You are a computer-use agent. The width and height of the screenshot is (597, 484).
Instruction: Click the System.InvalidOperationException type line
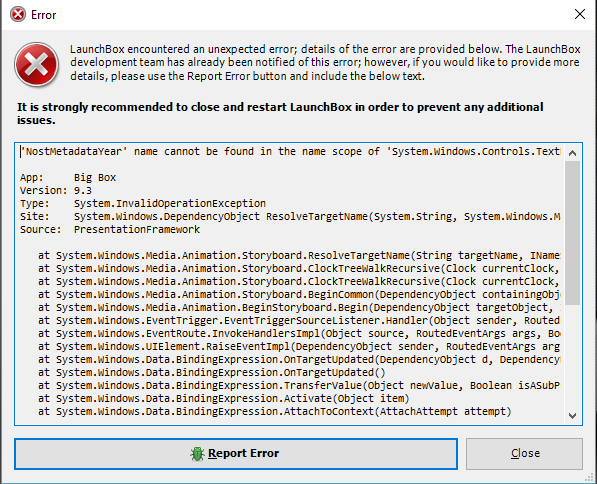point(143,203)
